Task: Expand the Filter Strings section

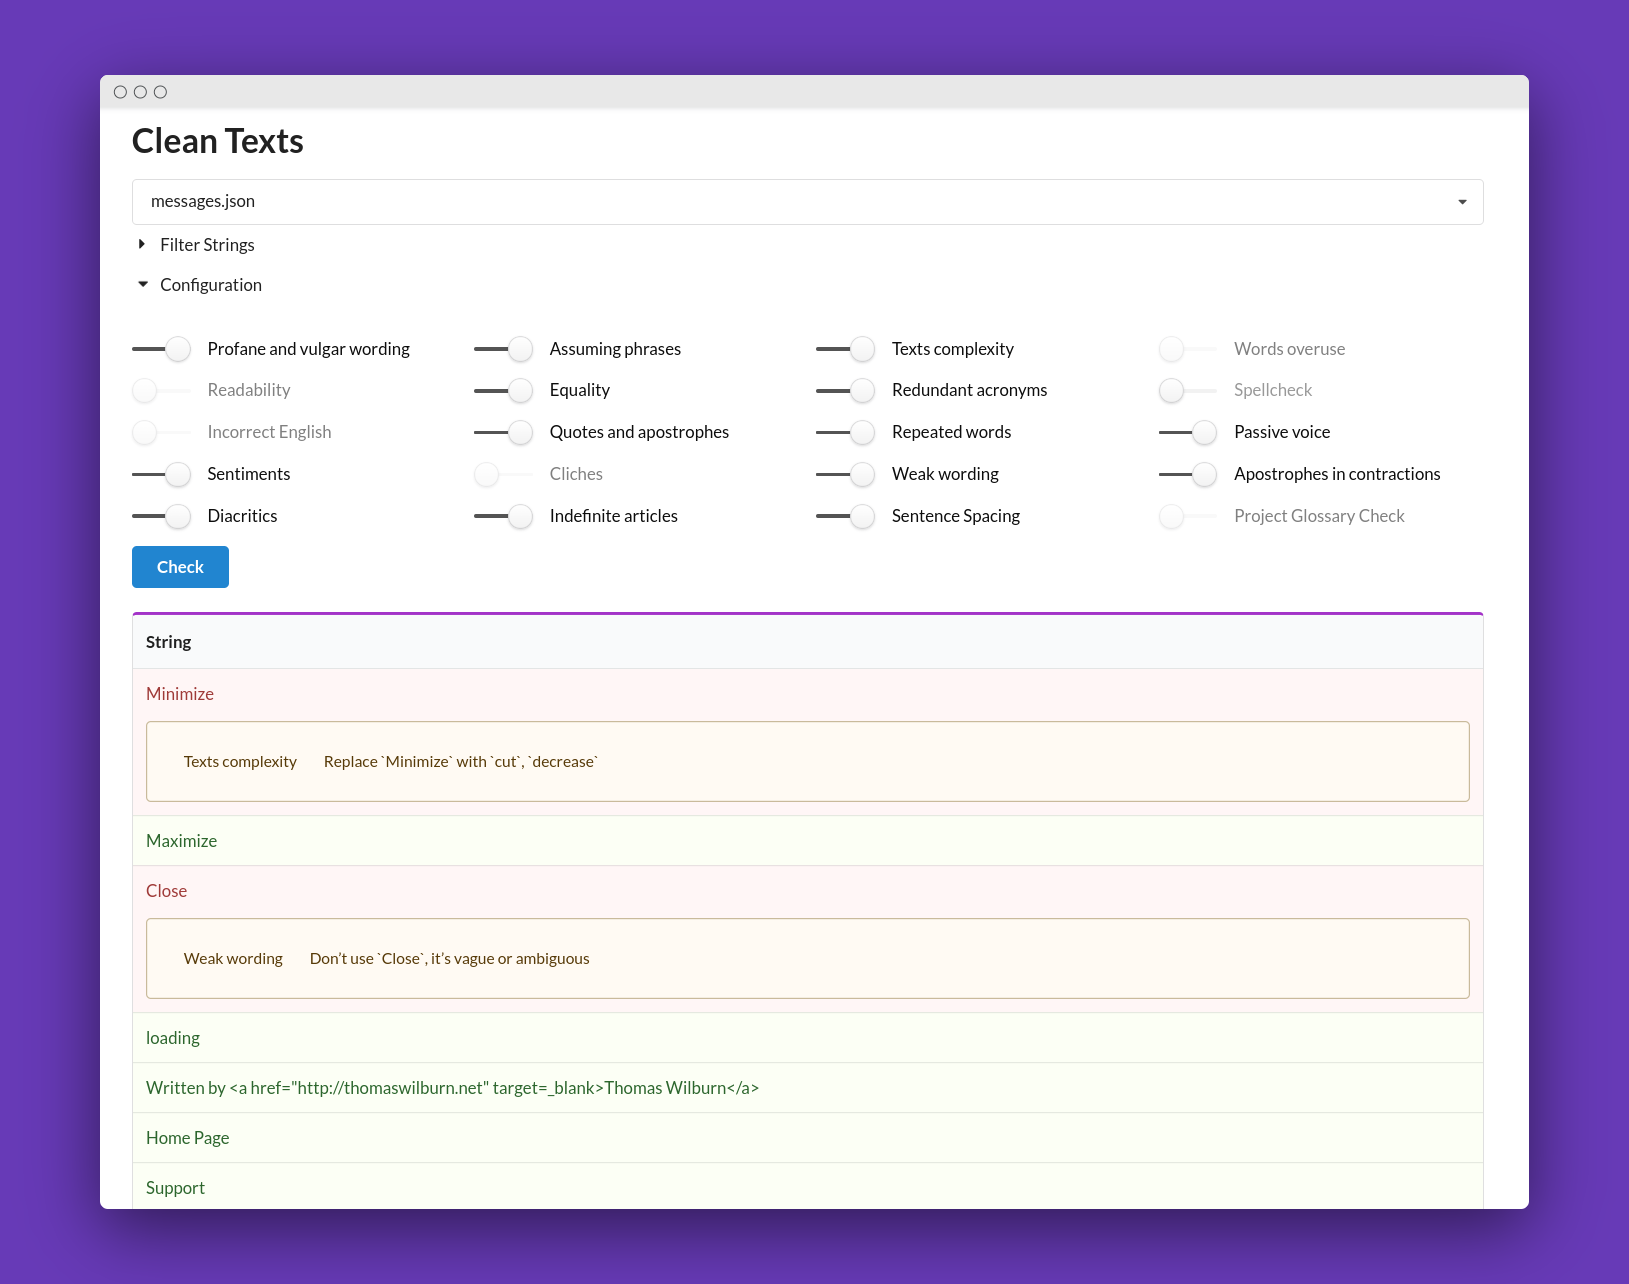Action: (x=196, y=245)
